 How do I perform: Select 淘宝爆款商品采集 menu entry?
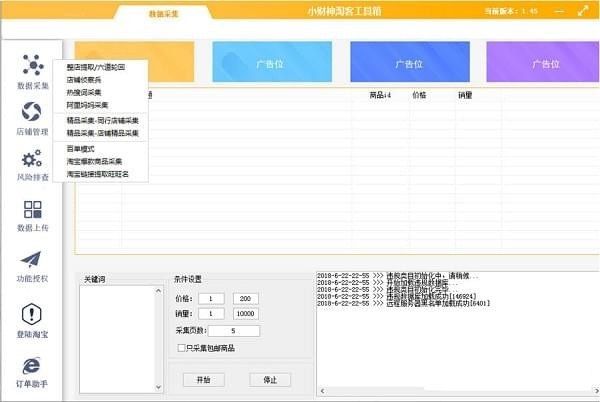click(94, 161)
